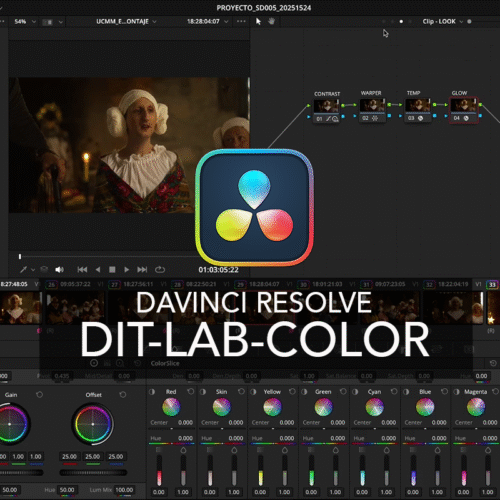Click the Cyan saturation 1.00 field

tap(386, 492)
